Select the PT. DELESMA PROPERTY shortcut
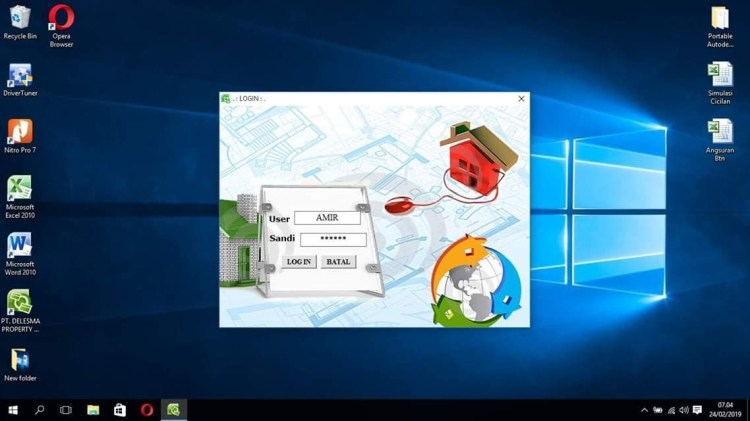 click(x=20, y=303)
